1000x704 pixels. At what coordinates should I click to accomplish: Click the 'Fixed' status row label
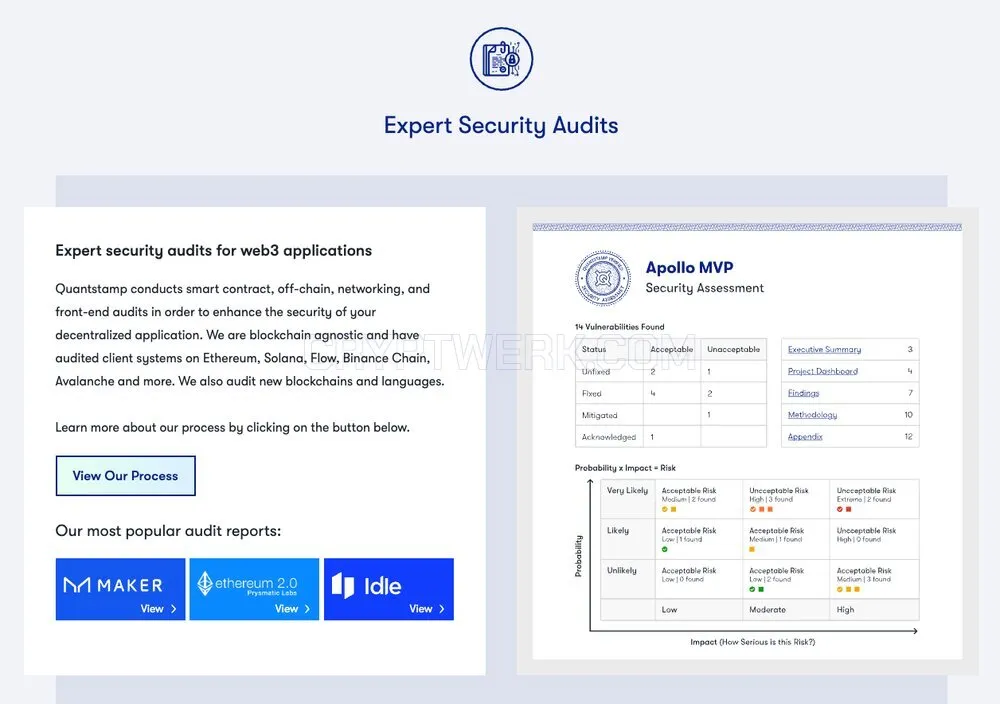(591, 393)
